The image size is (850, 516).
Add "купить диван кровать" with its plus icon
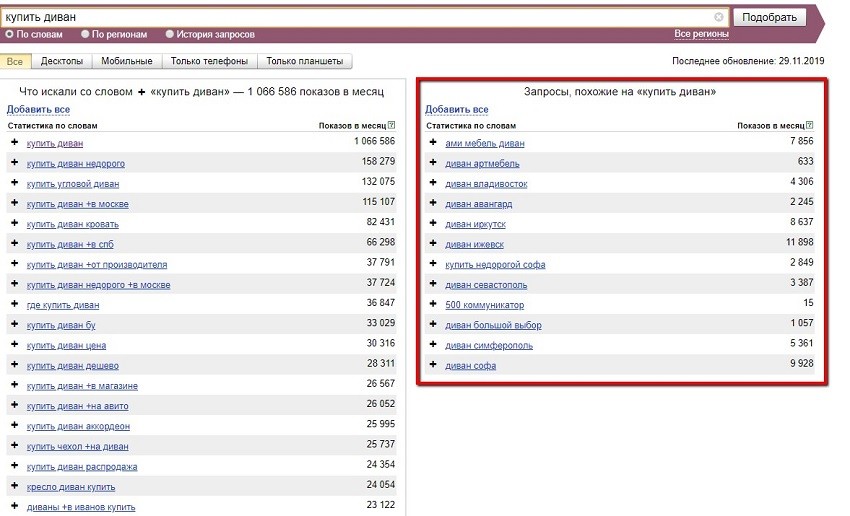(x=15, y=223)
